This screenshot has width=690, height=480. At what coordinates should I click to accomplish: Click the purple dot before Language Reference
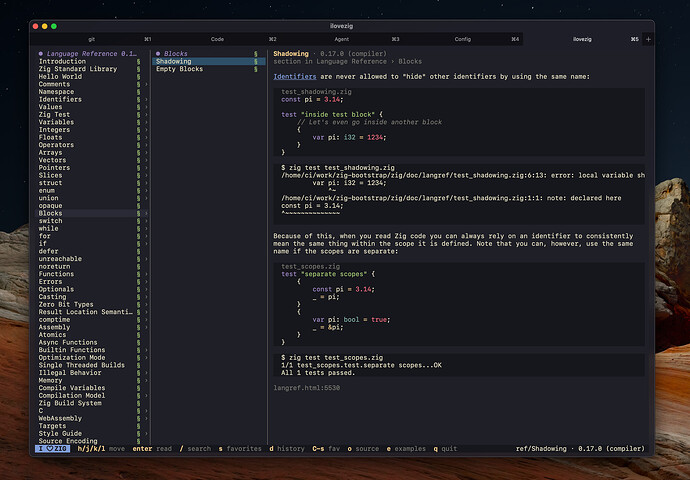[40, 54]
